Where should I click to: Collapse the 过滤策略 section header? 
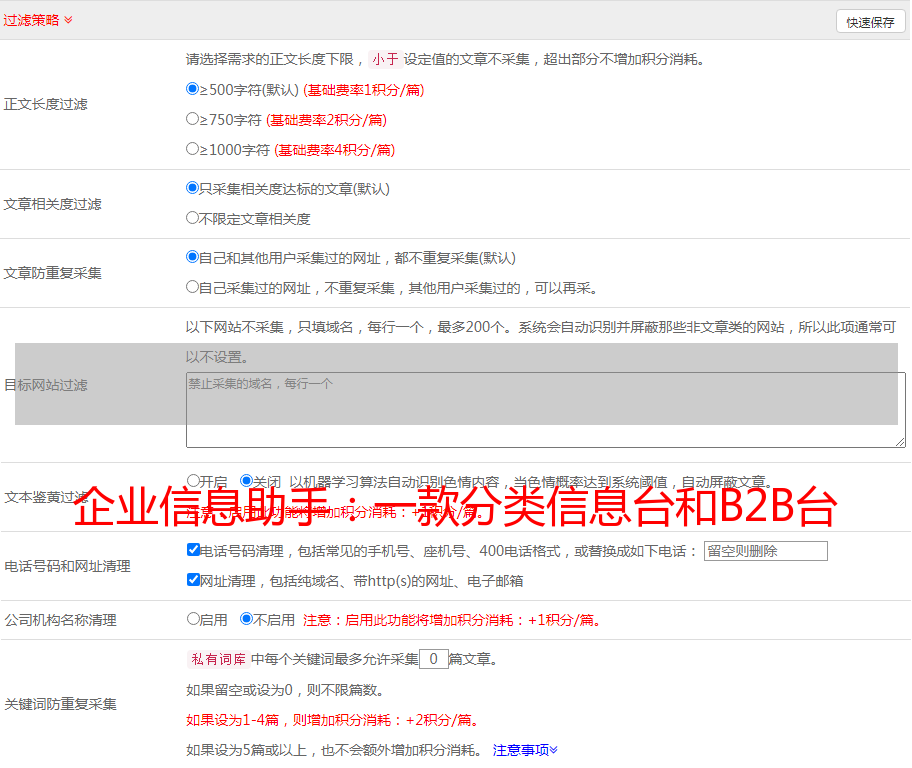point(38,20)
